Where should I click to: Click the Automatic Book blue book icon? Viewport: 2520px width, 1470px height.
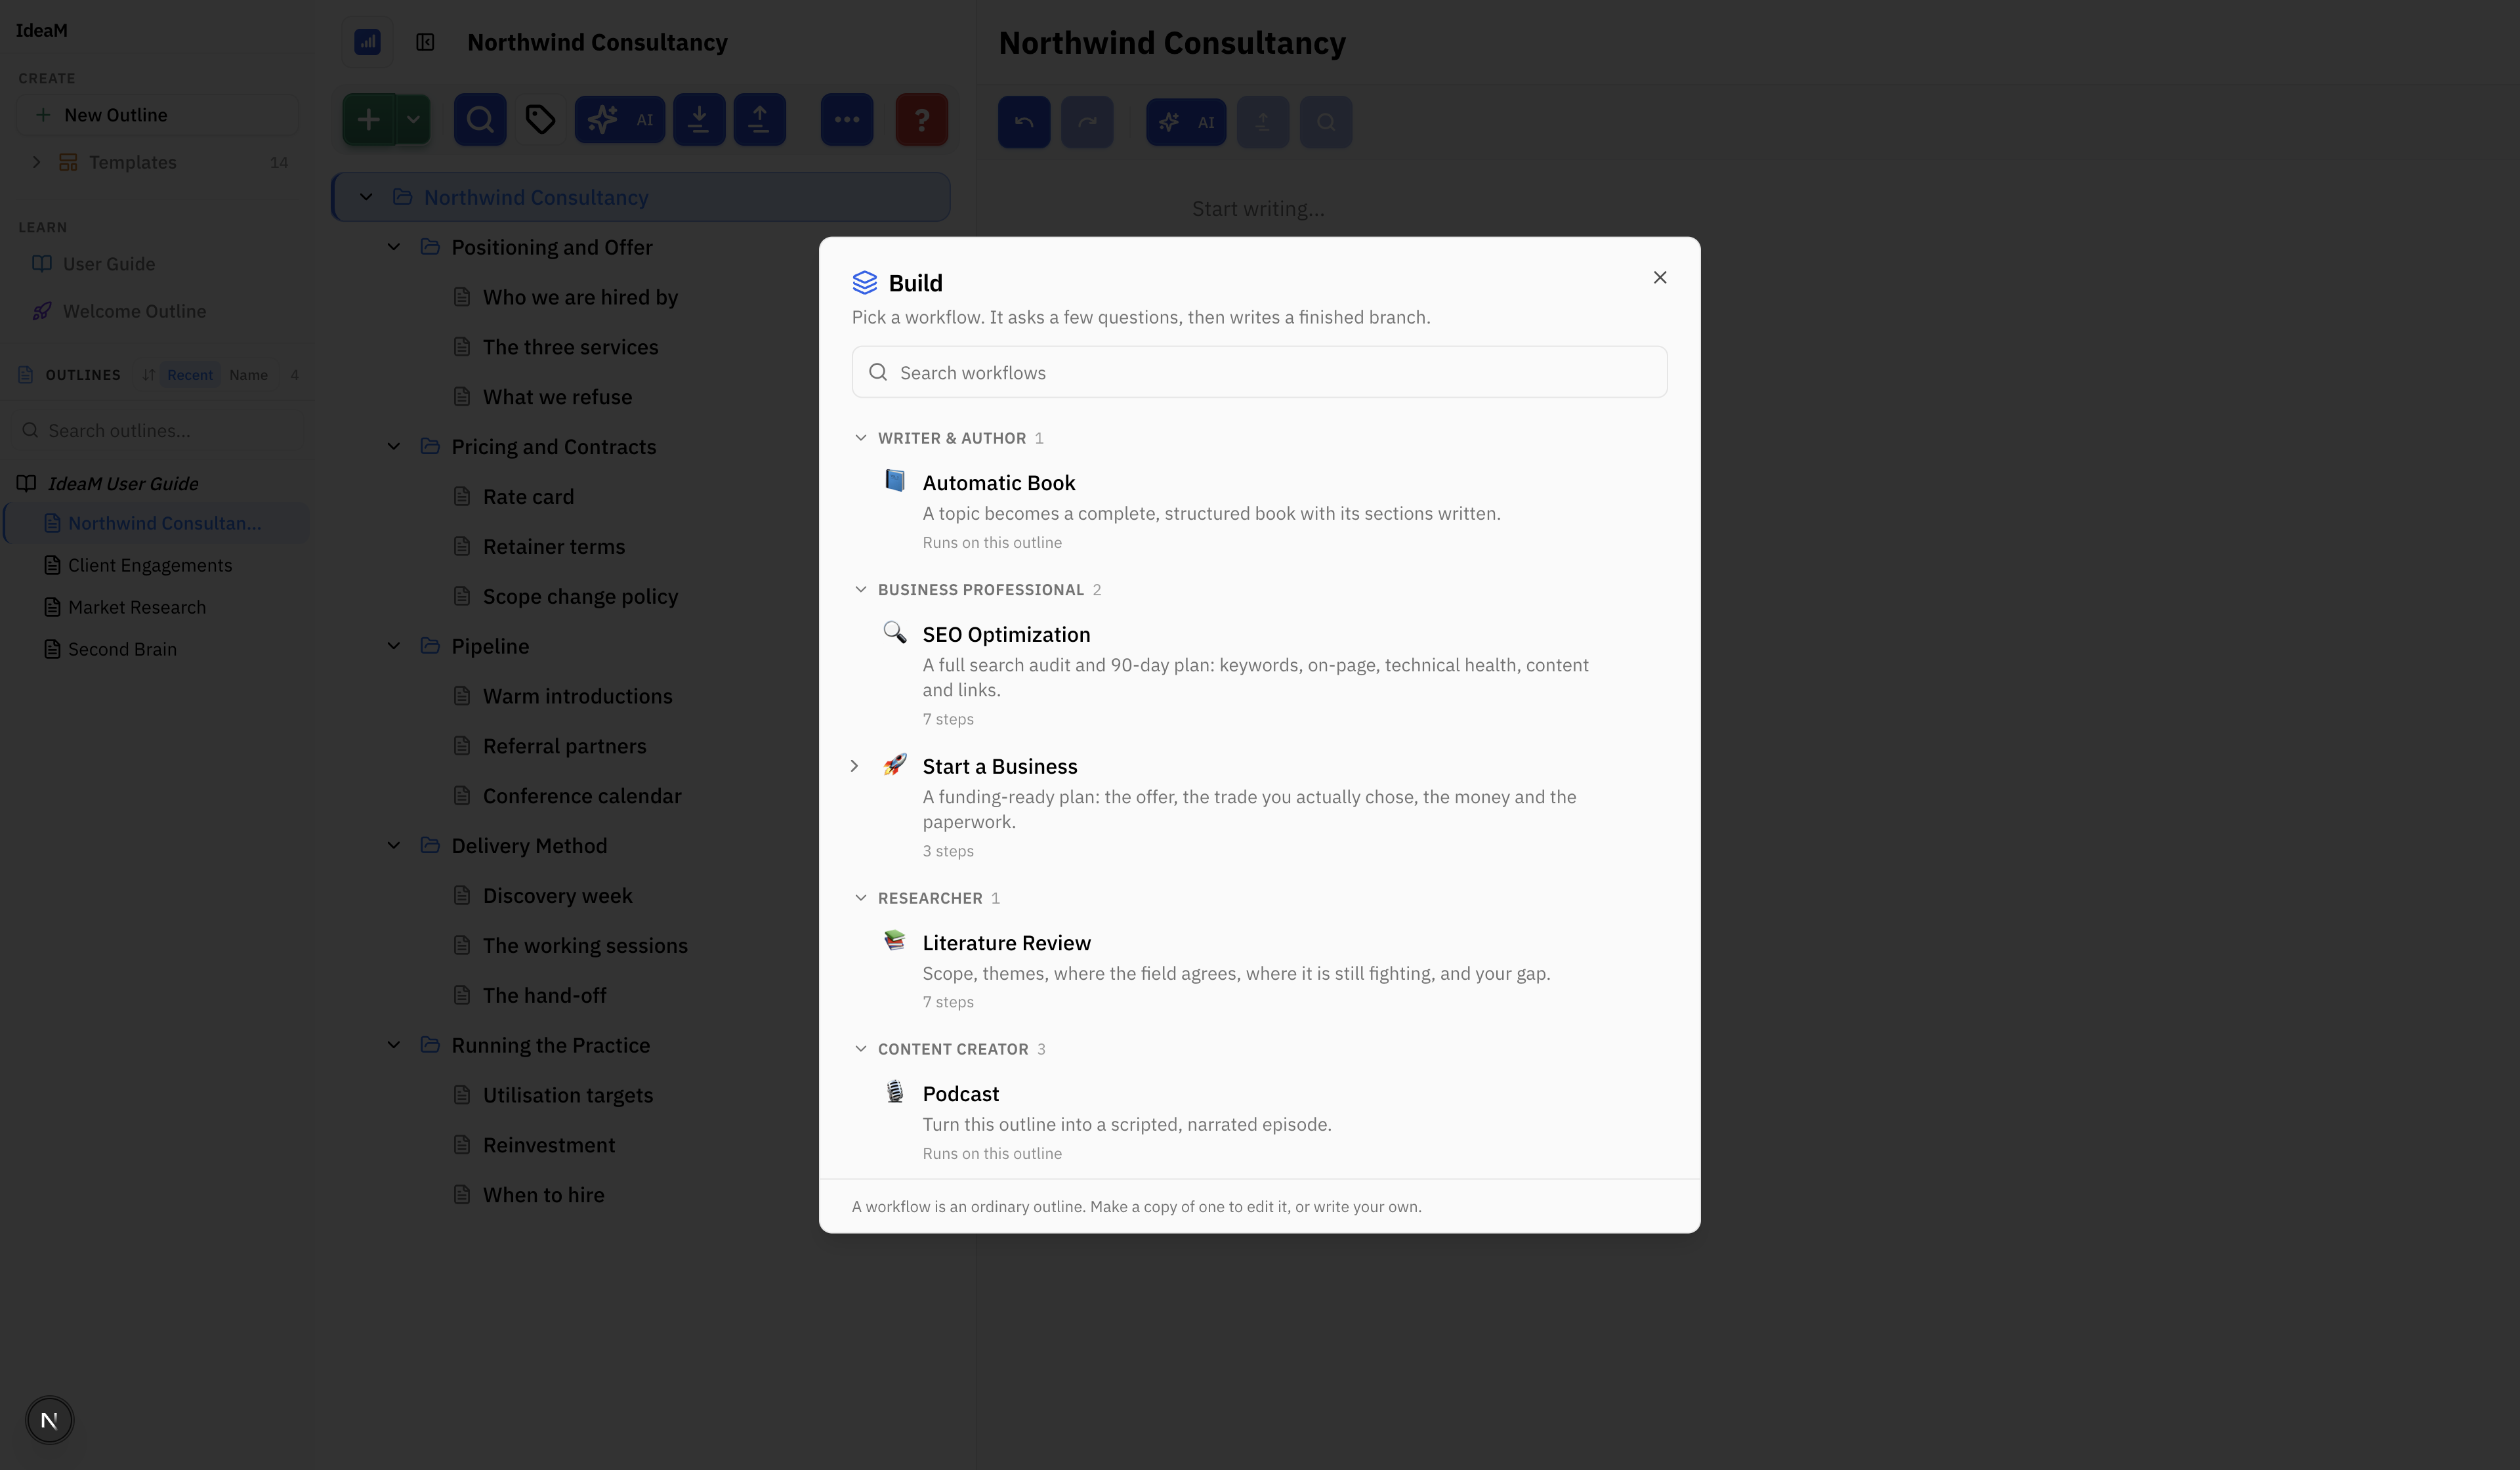tap(895, 481)
